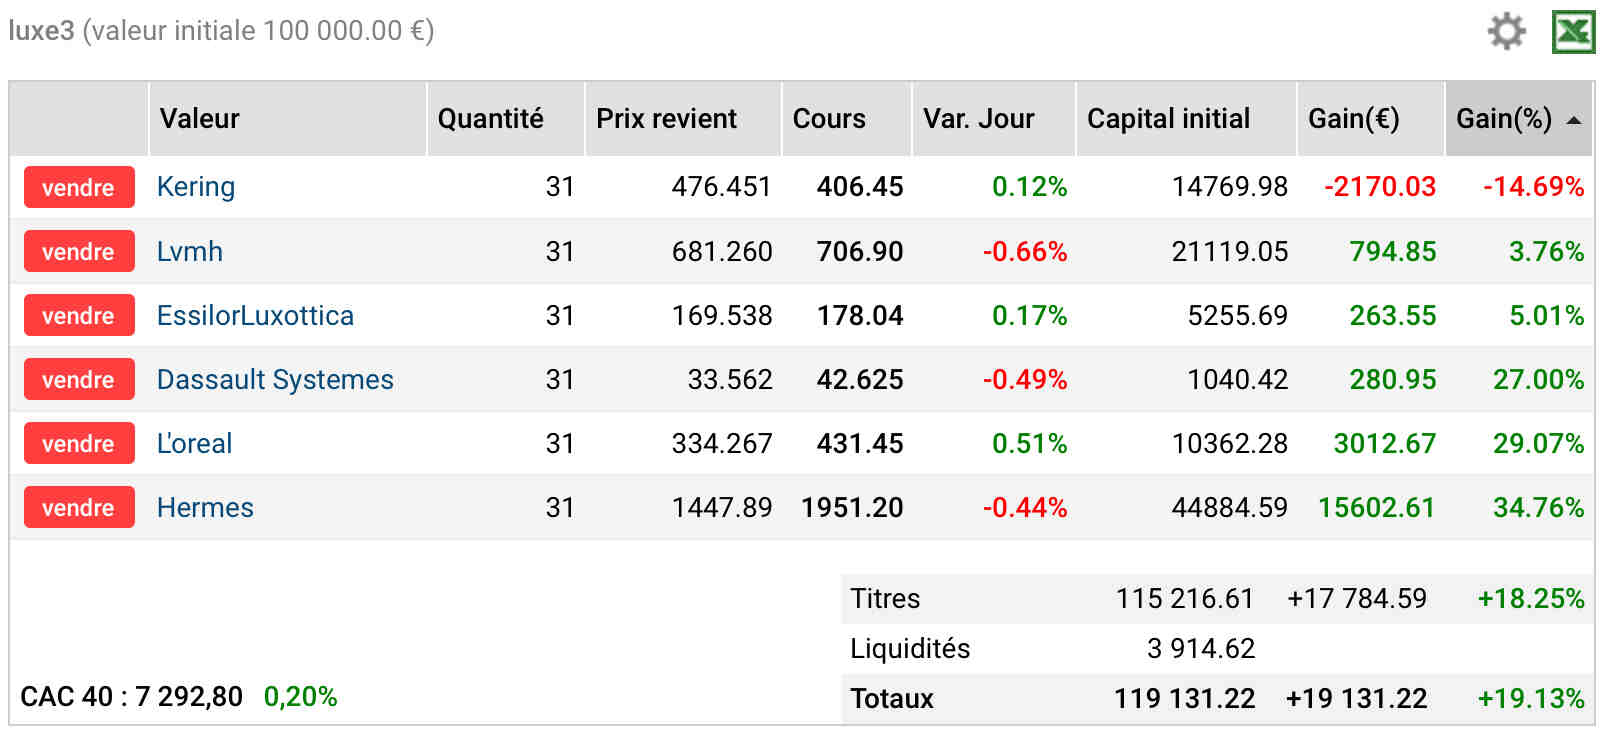Select L'oreal price 431.45
The image size is (1605, 731).
pos(860,443)
